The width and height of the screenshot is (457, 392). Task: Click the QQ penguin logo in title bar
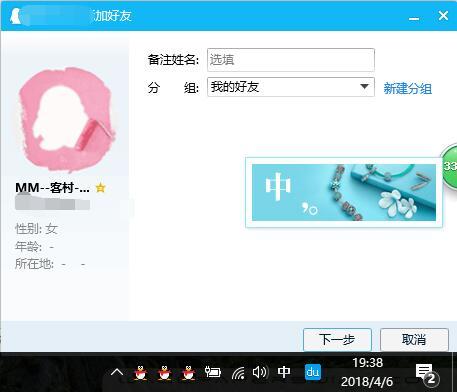click(x=15, y=16)
